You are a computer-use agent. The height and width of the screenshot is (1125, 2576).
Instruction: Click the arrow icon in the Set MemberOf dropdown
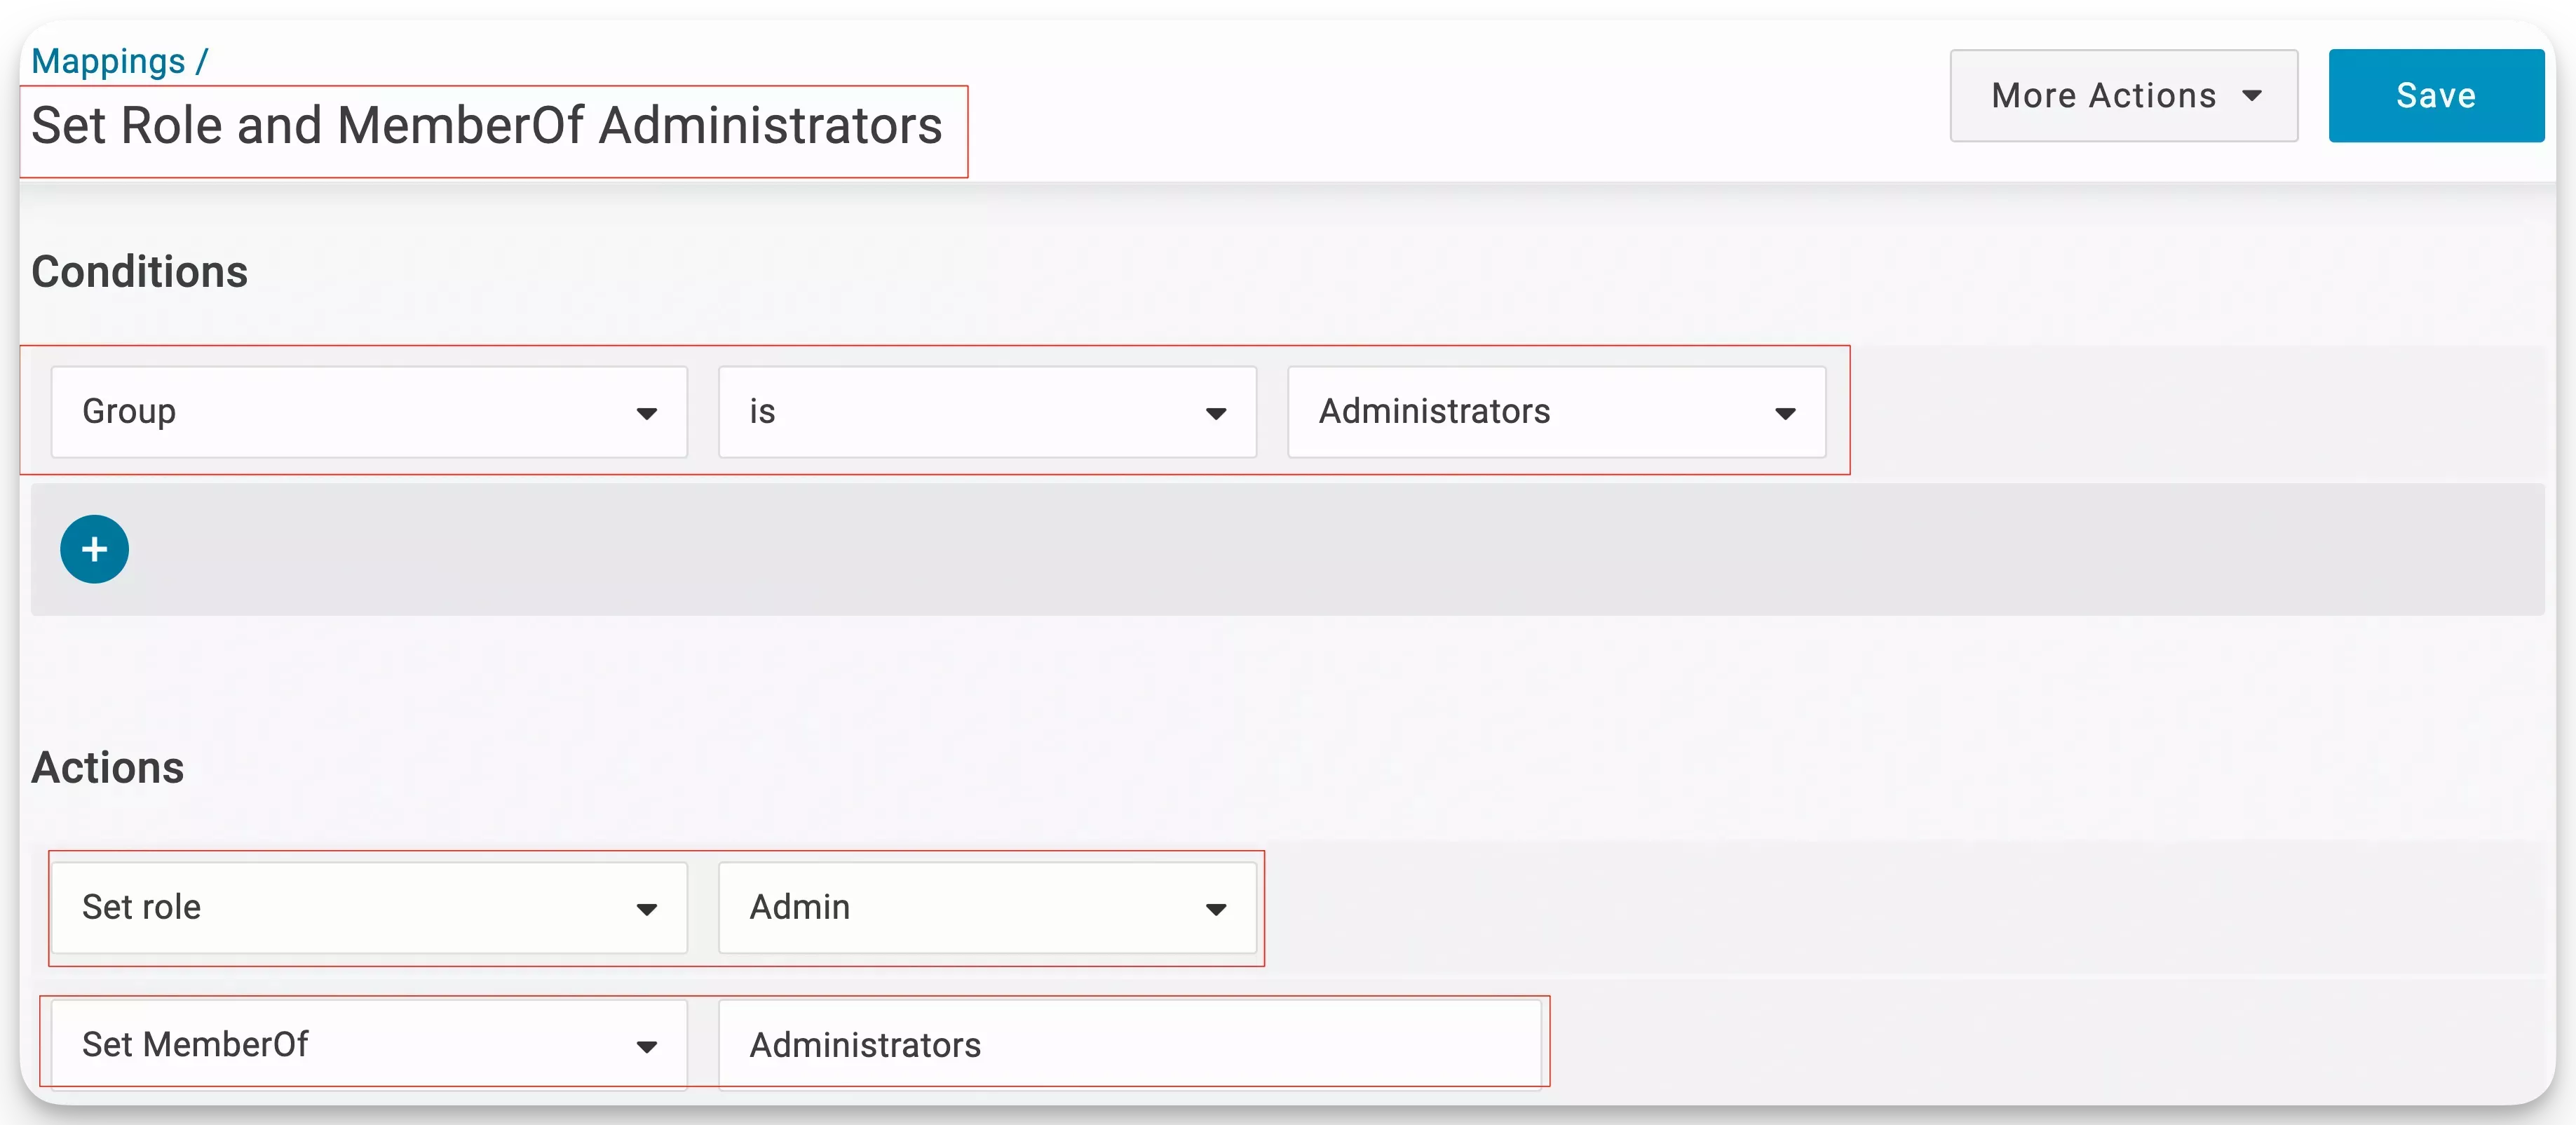(x=647, y=1046)
